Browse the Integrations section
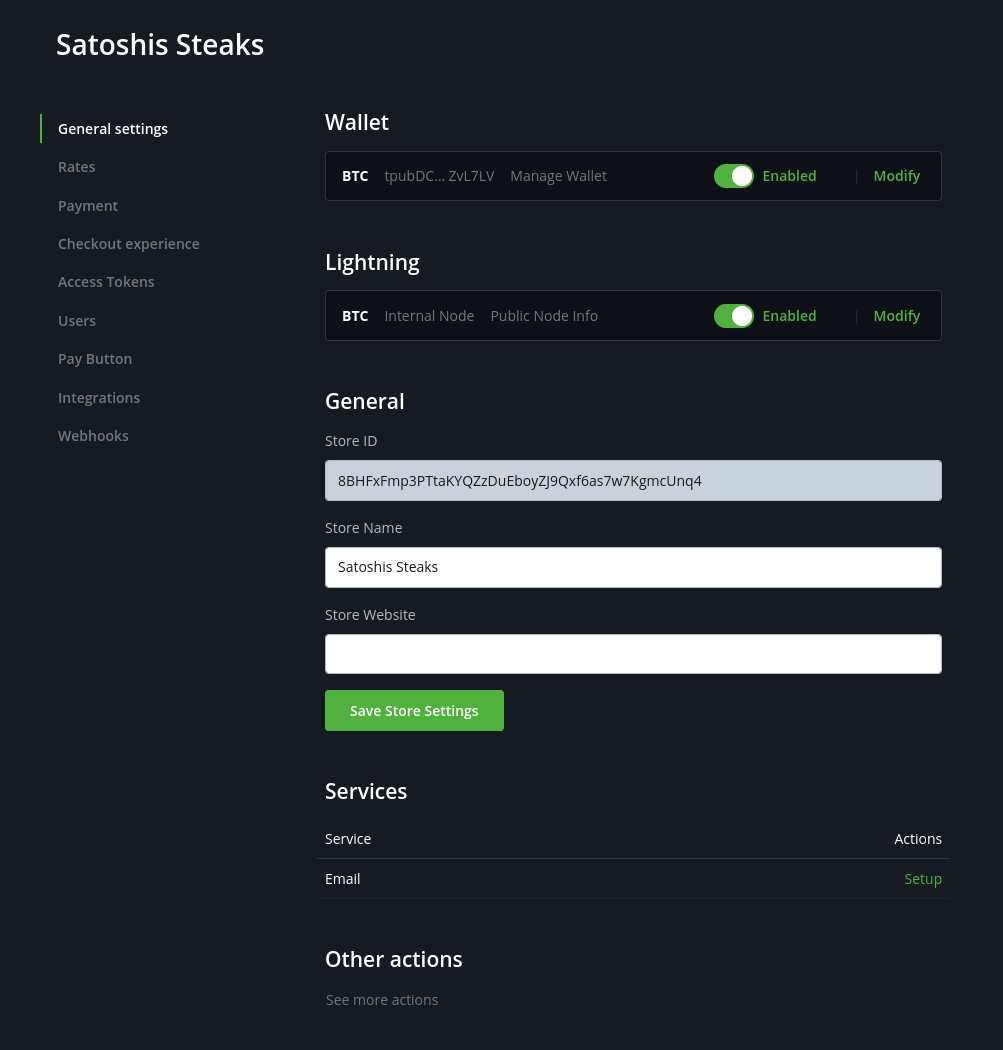1003x1050 pixels. [99, 397]
